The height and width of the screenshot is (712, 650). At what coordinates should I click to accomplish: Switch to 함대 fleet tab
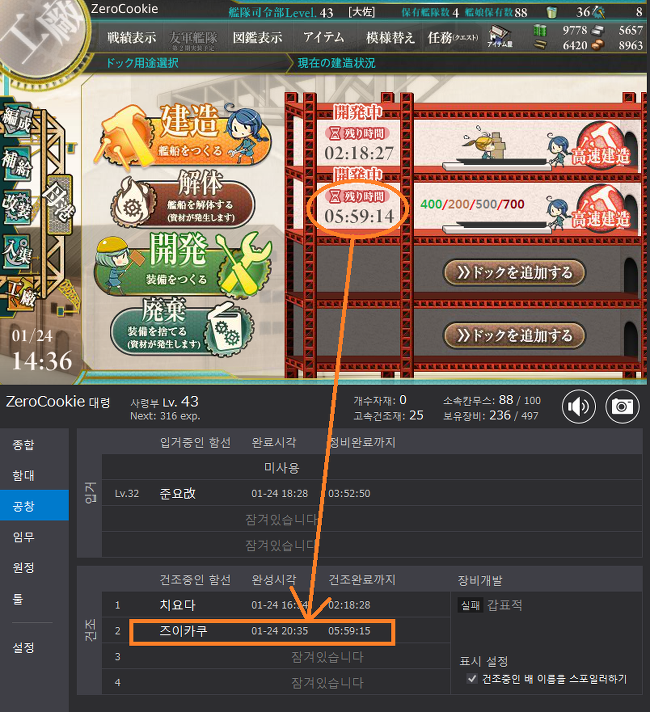[x=35, y=475]
